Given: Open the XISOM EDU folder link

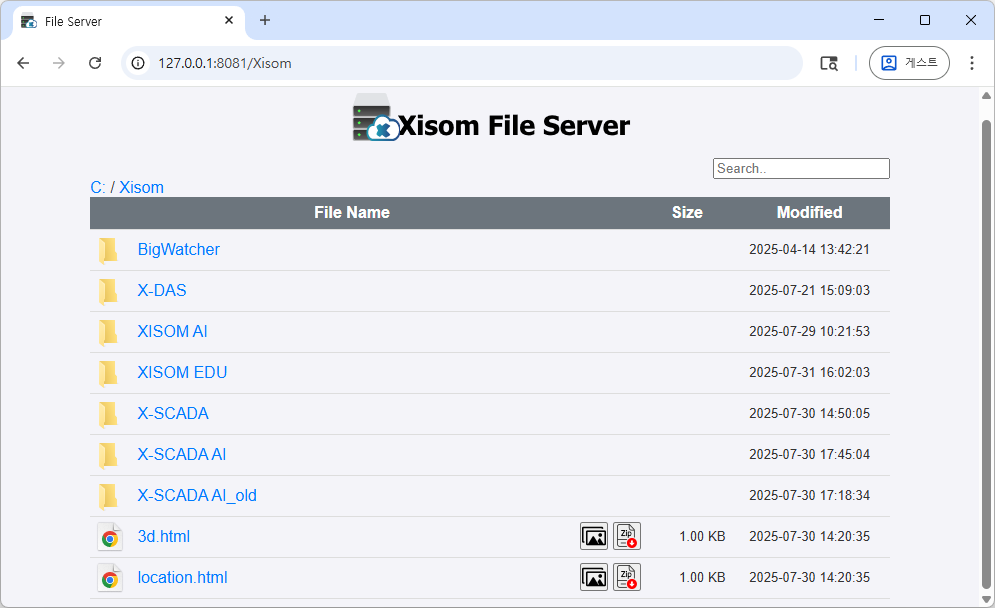Looking at the screenshot, I should [x=182, y=373].
